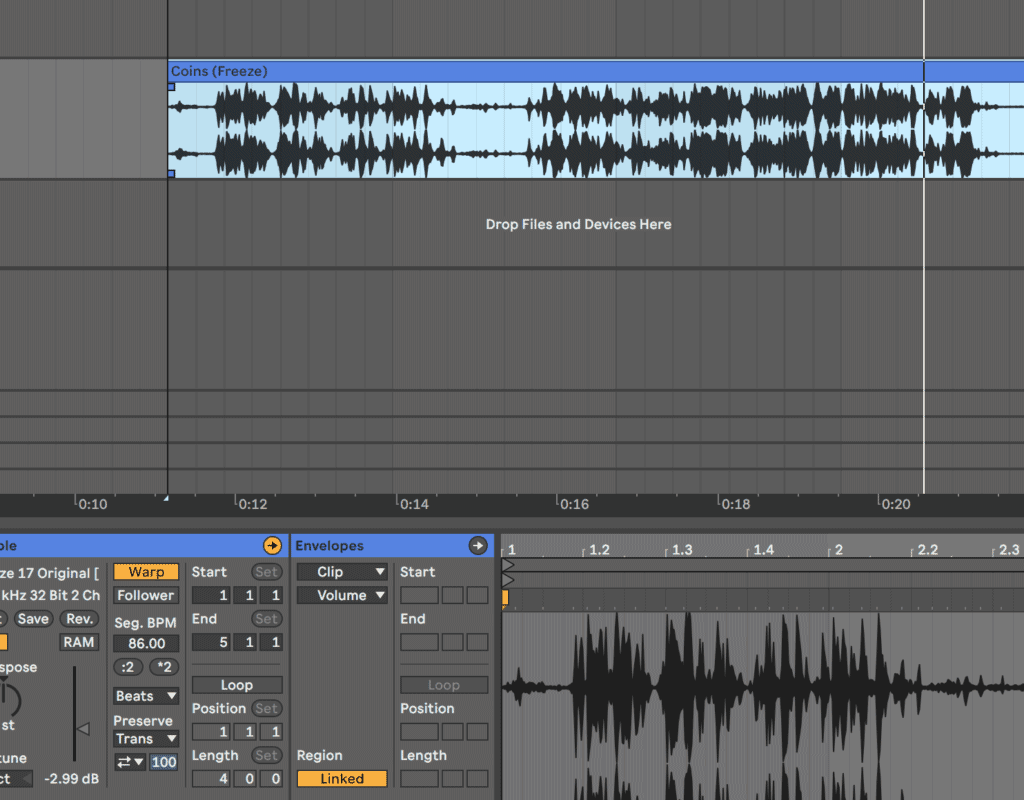Toggle the Warp switch off
1024x800 pixels.
point(146,572)
